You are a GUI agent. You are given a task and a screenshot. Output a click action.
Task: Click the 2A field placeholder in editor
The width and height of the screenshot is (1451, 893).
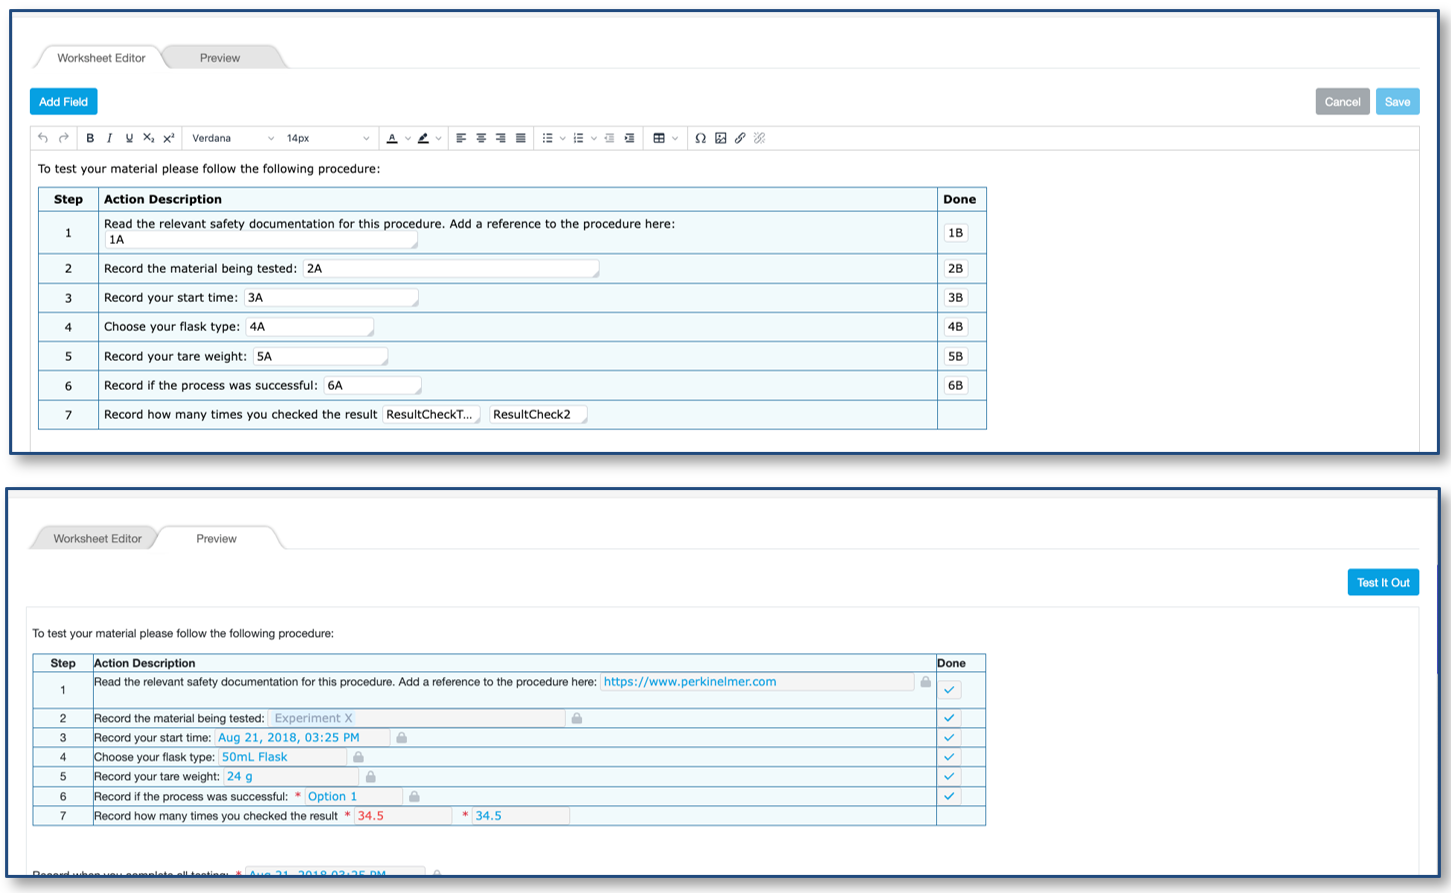coord(450,268)
